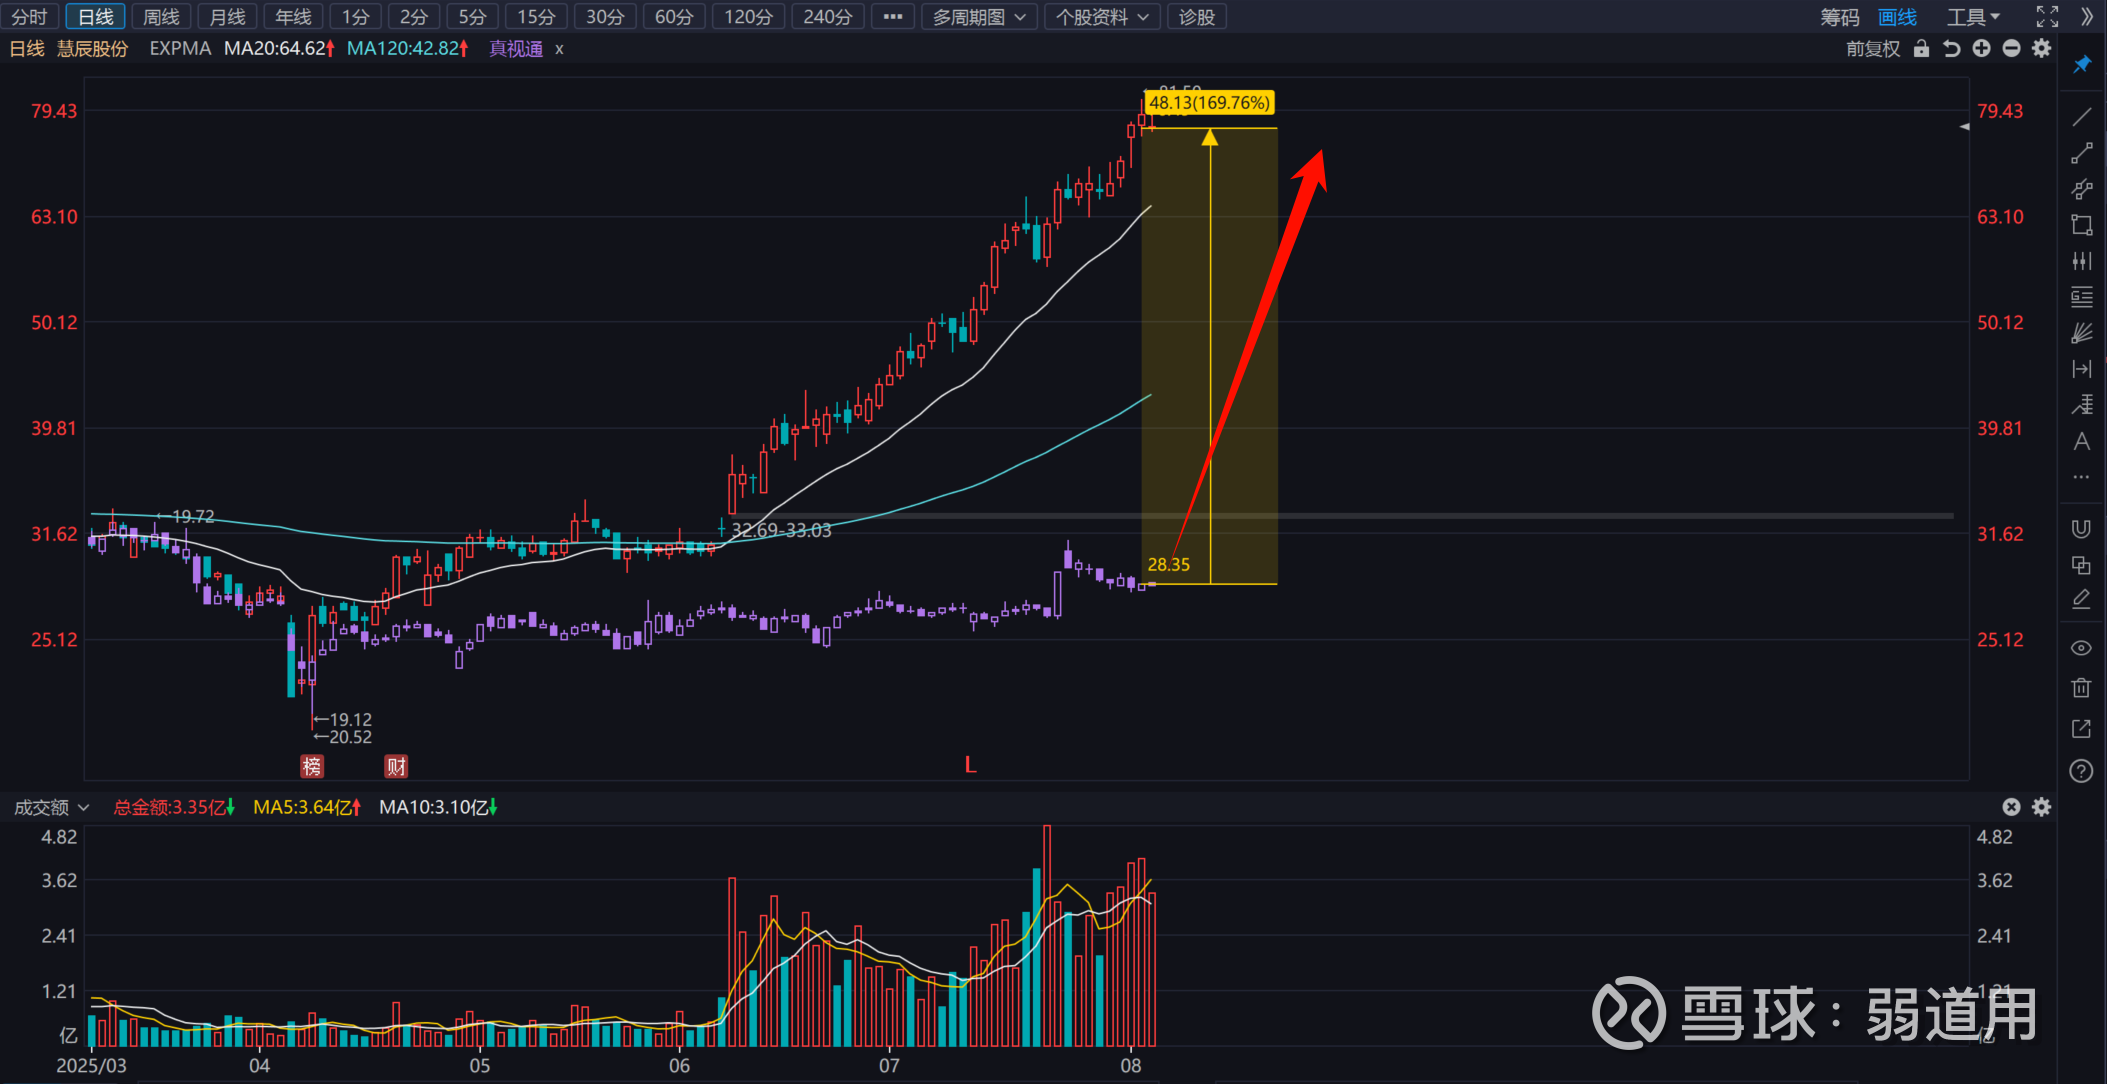
Task: Select the Gann fan lines tool
Action: tap(2081, 333)
